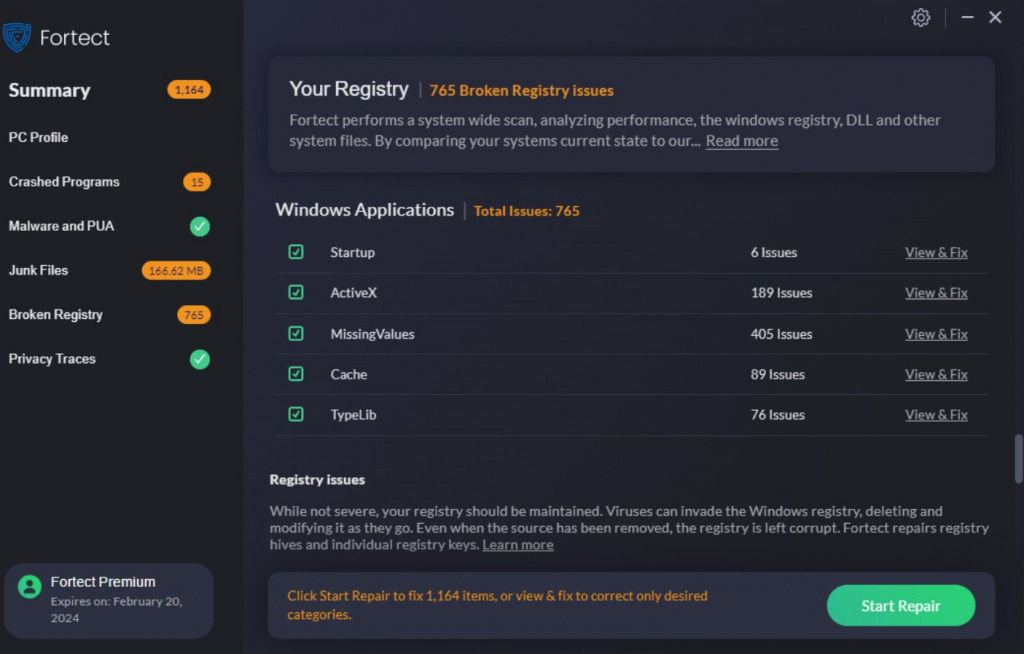1024x654 pixels.
Task: Click the ActiveX row label
Action: tap(353, 293)
